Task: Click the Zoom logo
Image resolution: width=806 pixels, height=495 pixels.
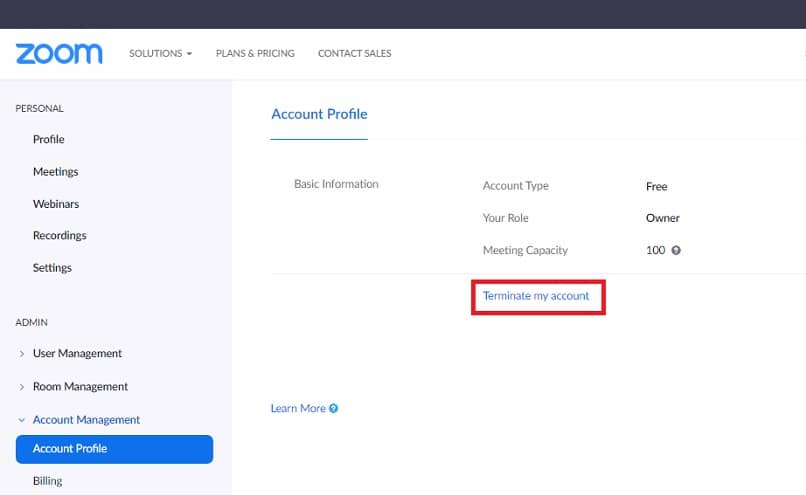Action: (x=59, y=53)
